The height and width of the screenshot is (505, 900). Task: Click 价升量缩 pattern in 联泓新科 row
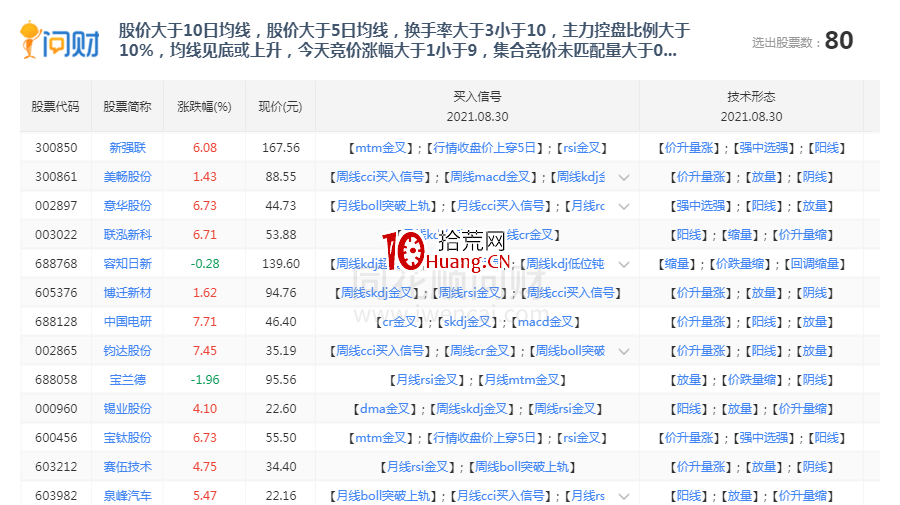coord(803,235)
